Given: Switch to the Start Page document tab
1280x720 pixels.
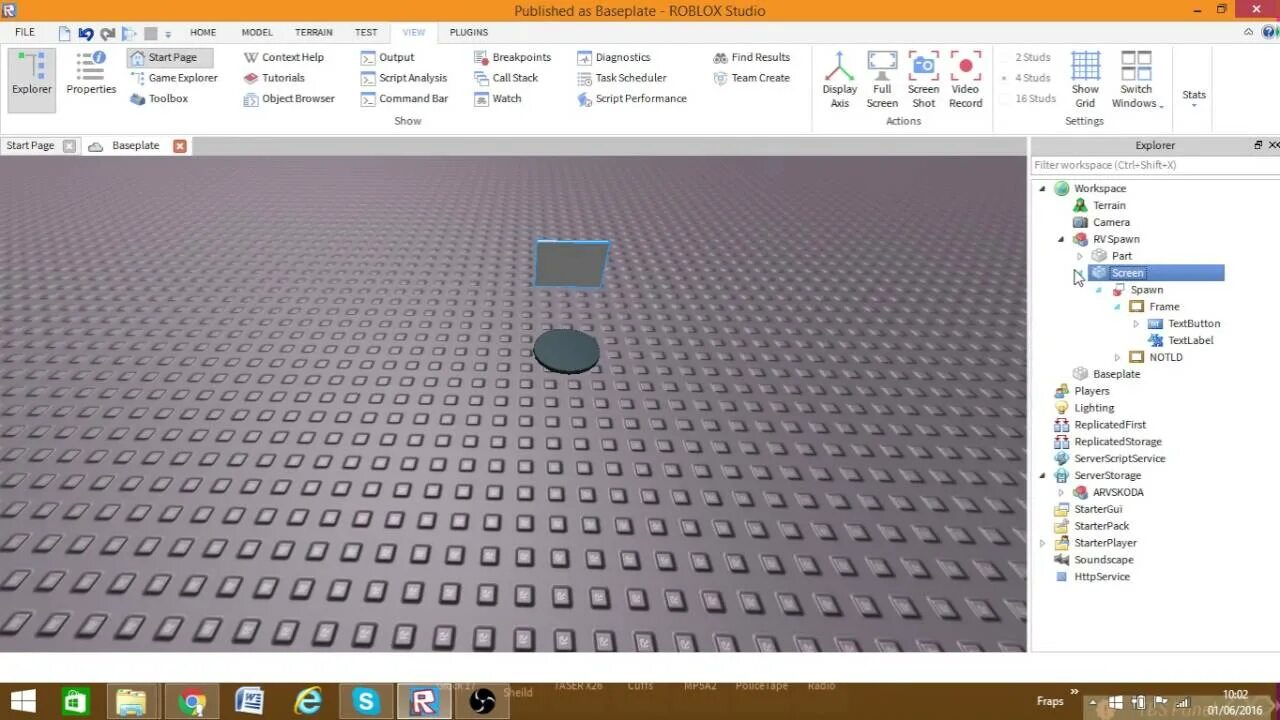Looking at the screenshot, I should click(31, 146).
